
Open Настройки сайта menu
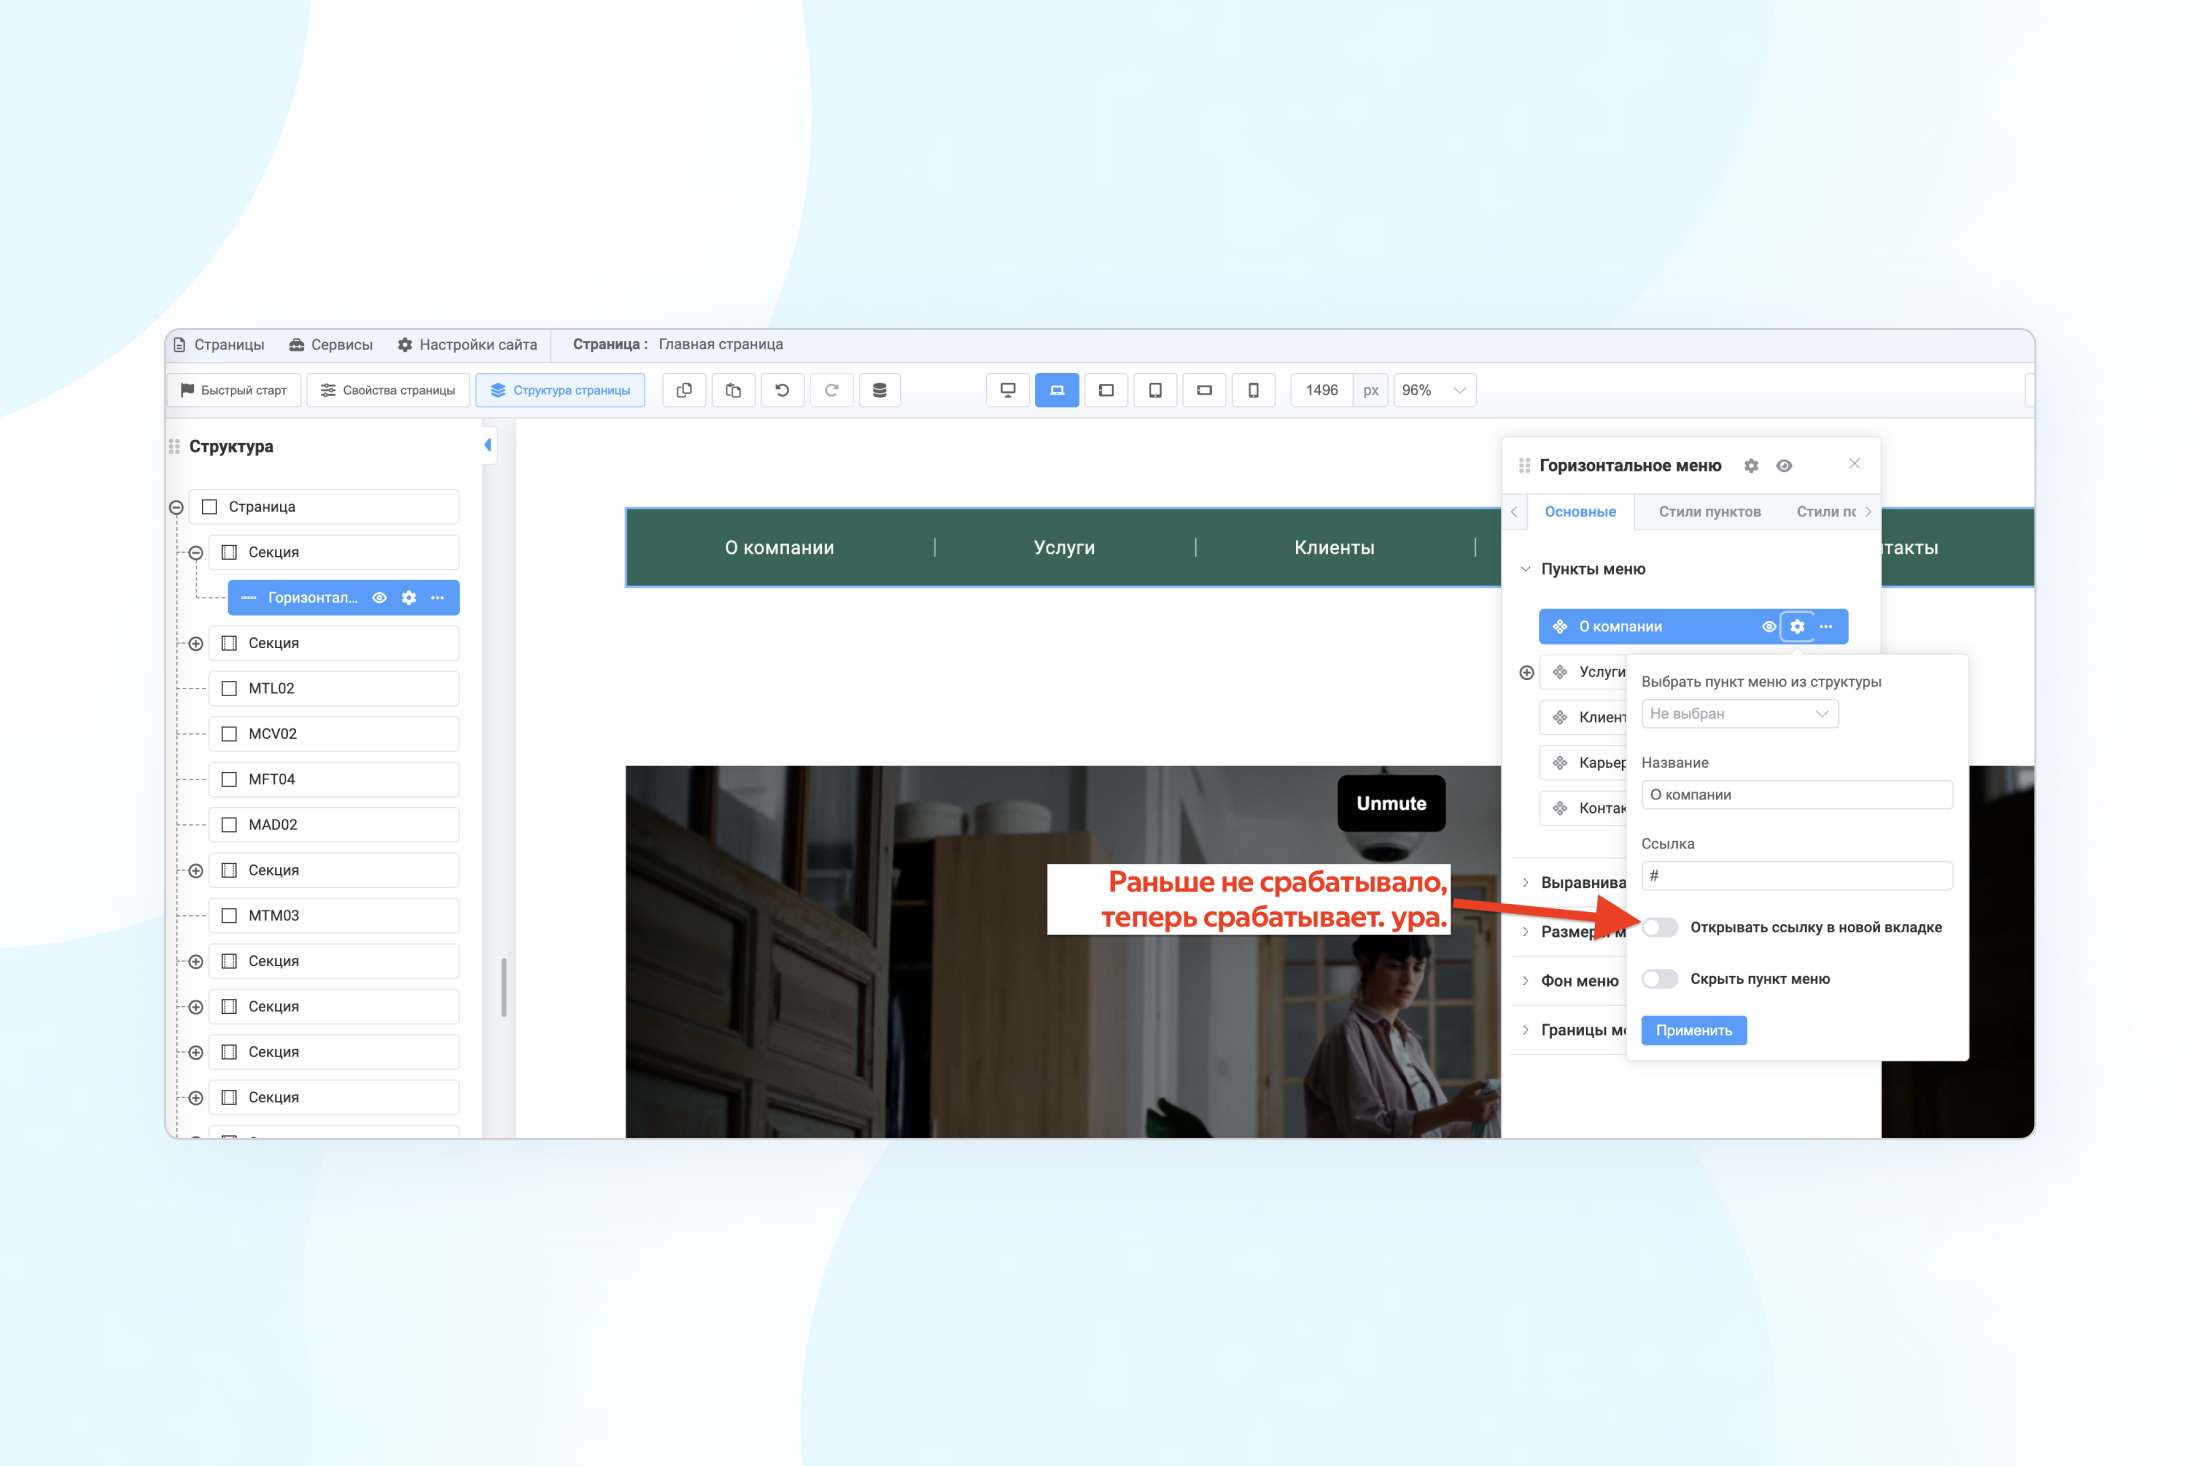pos(467,345)
